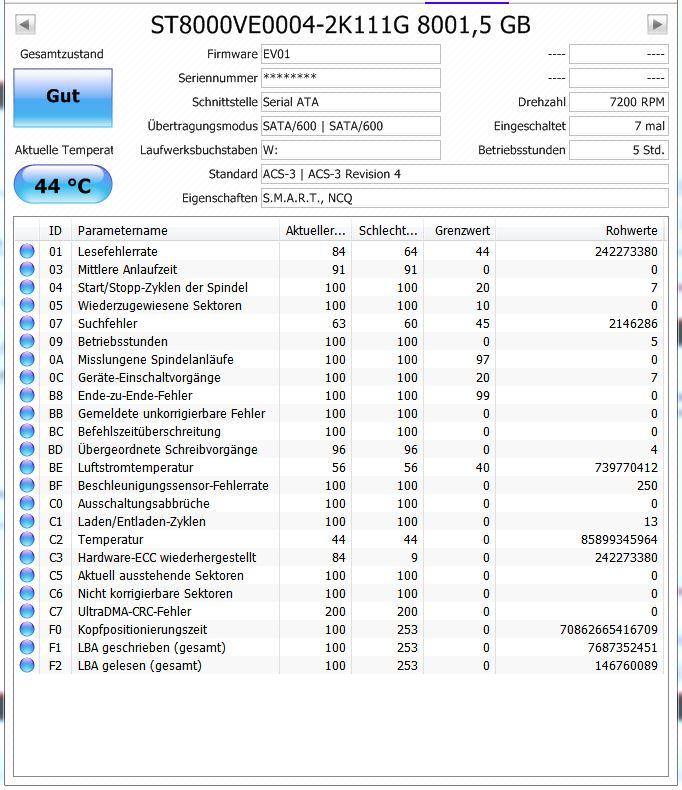Click status orb for LBA geschrieben row
The width and height of the screenshot is (682, 790).
click(x=27, y=647)
